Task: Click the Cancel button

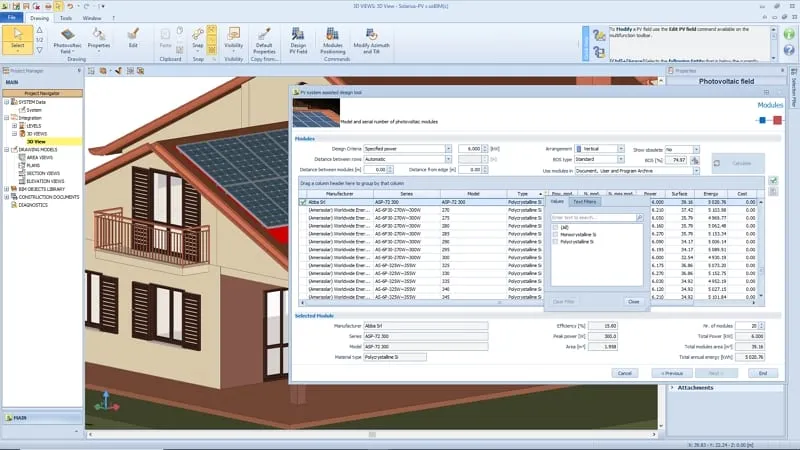Action: (x=624, y=373)
